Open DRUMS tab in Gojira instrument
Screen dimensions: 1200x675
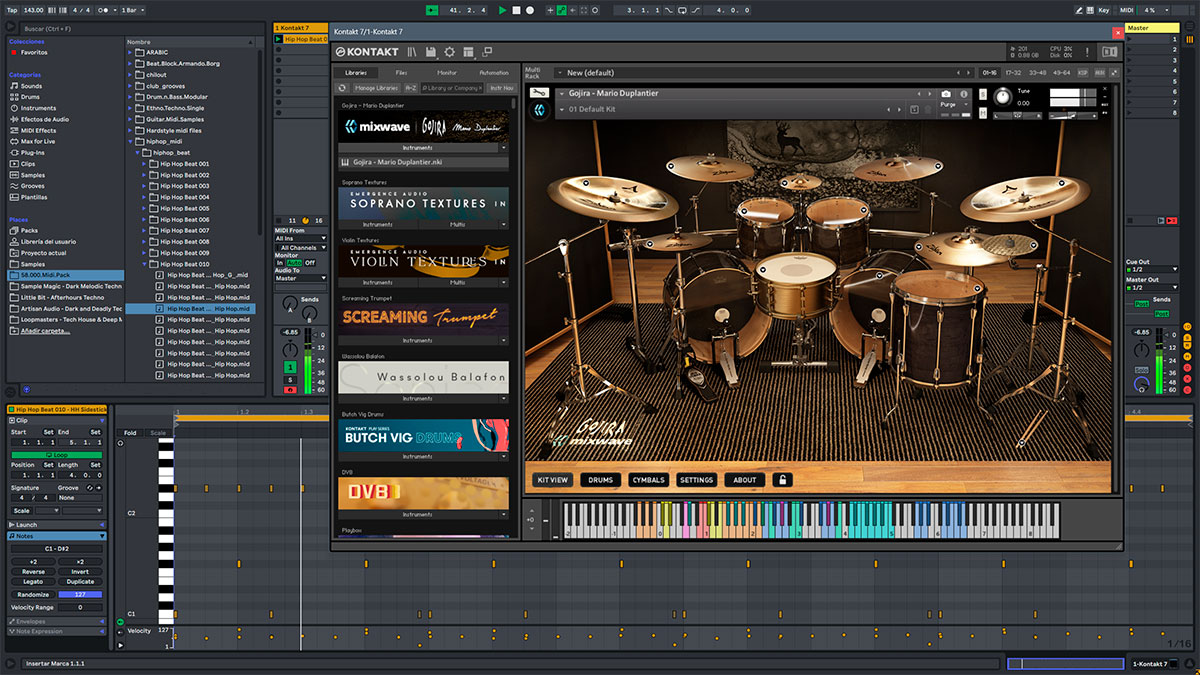point(601,480)
